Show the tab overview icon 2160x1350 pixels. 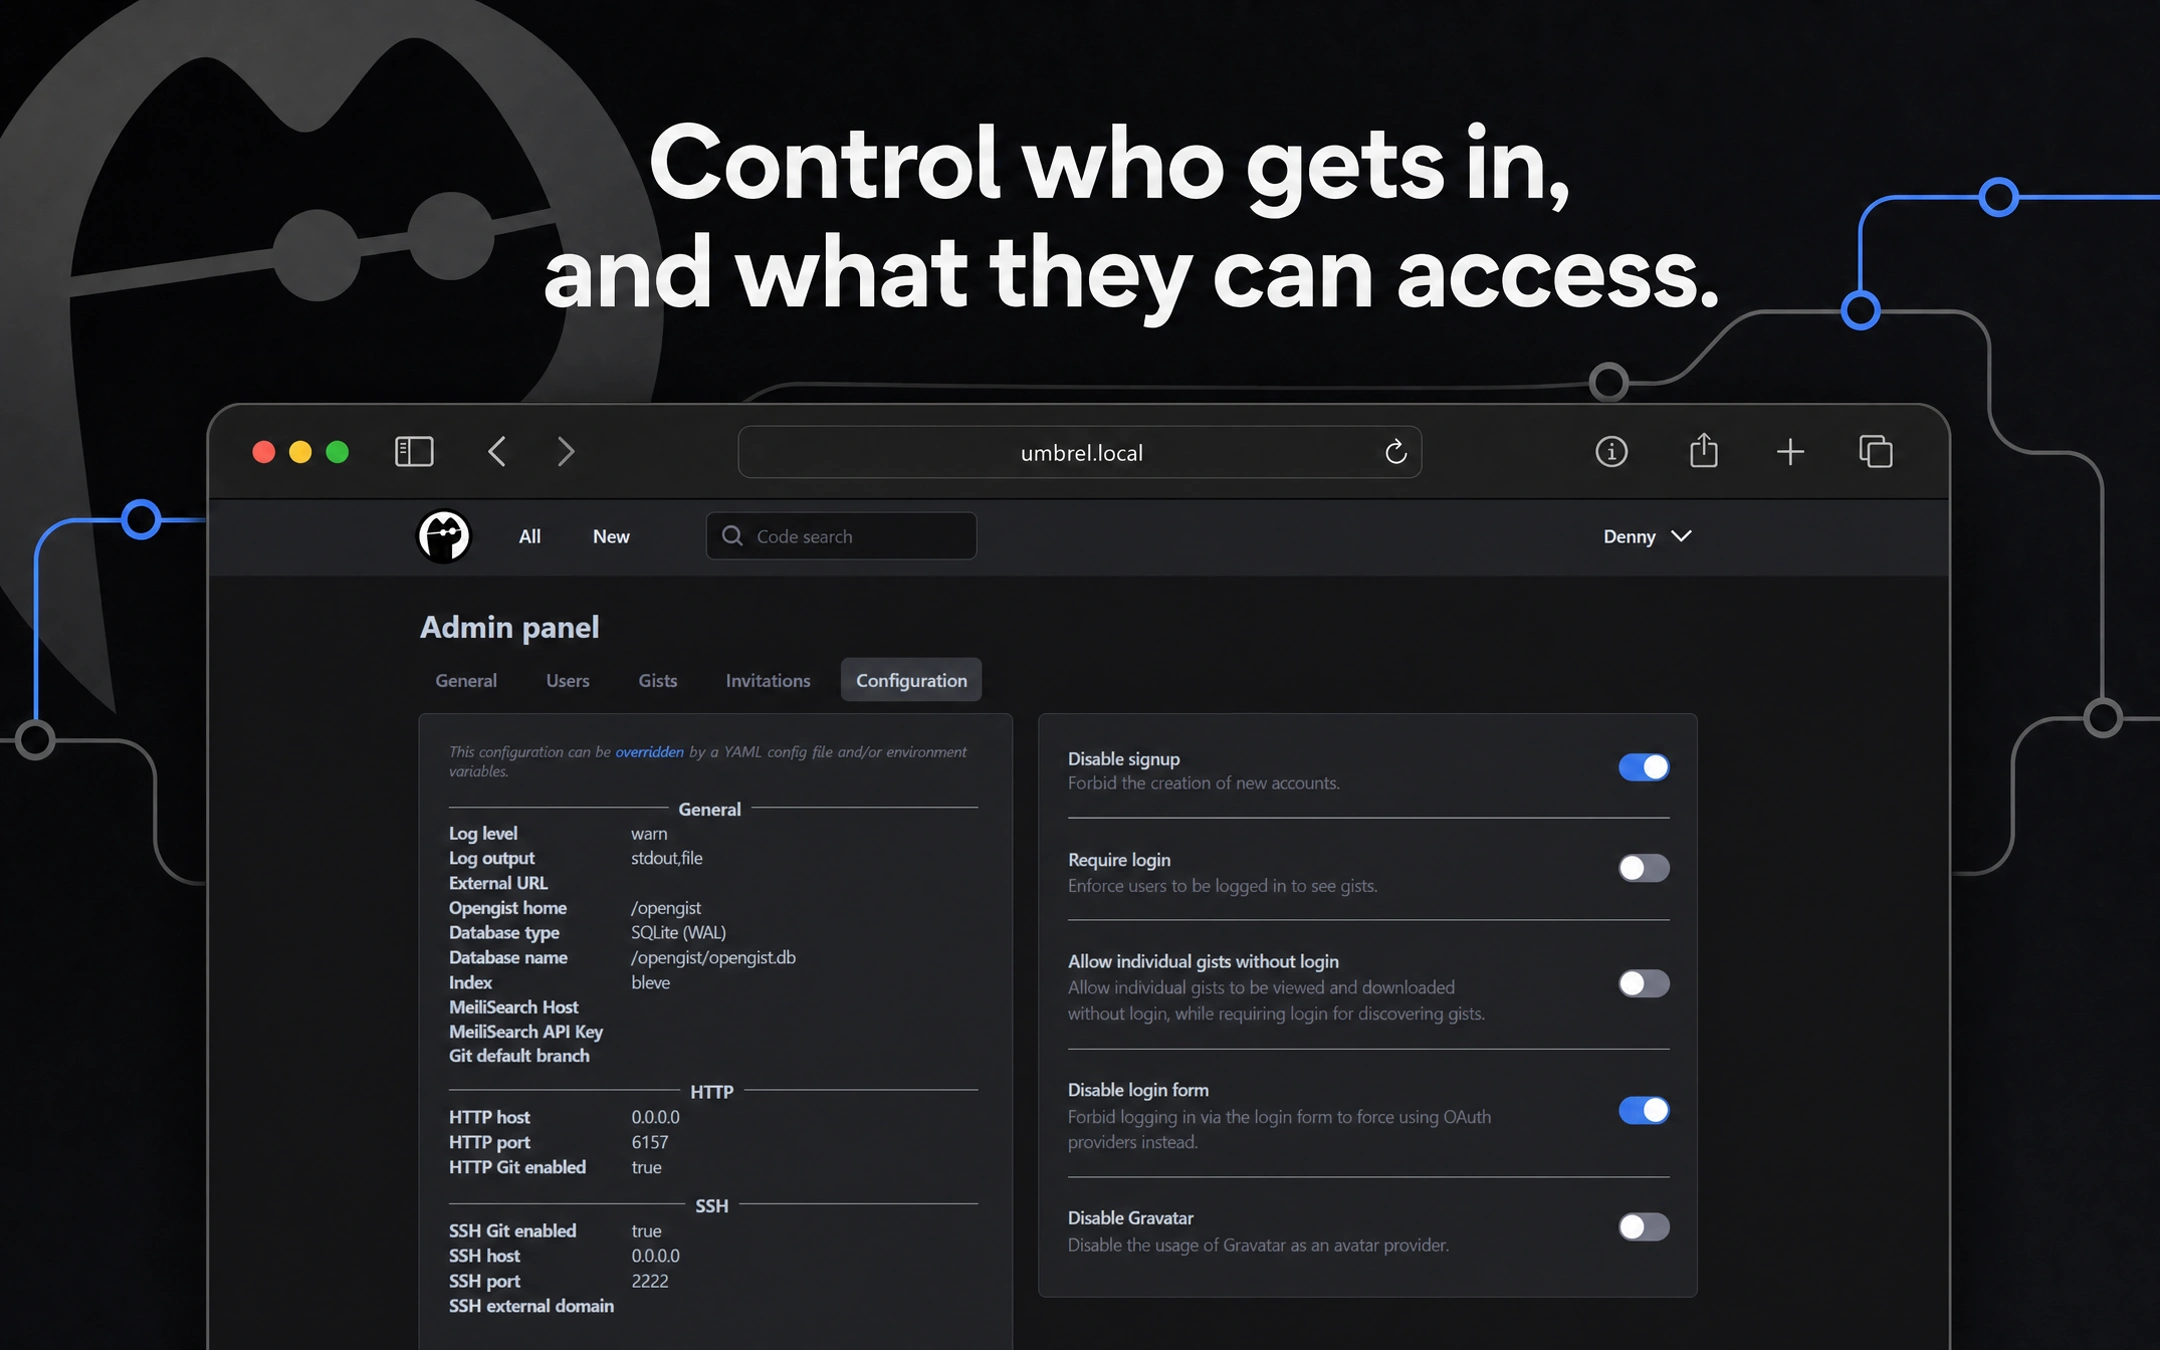(x=1876, y=452)
